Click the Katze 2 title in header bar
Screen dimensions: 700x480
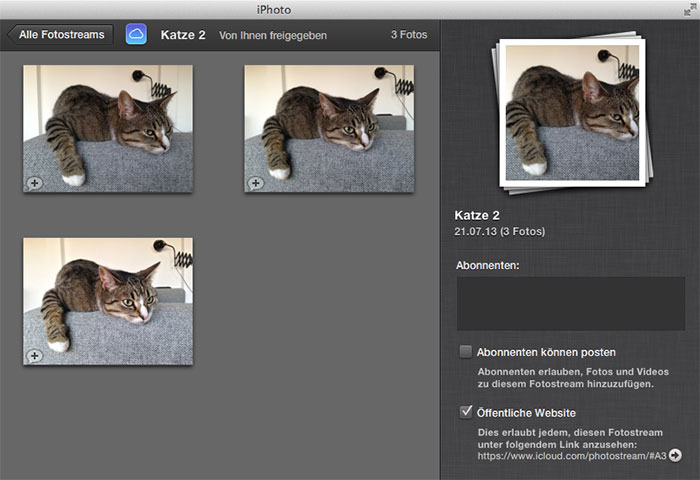tap(183, 35)
